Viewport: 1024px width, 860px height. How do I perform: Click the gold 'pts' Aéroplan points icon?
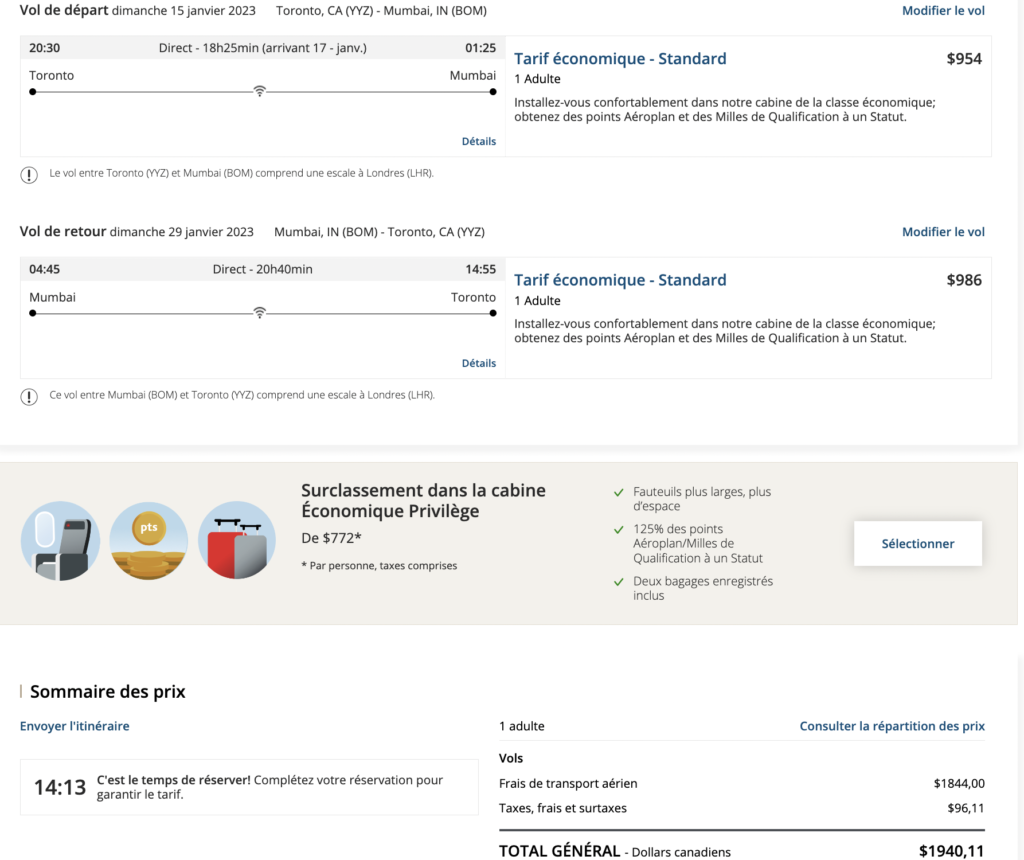(148, 541)
